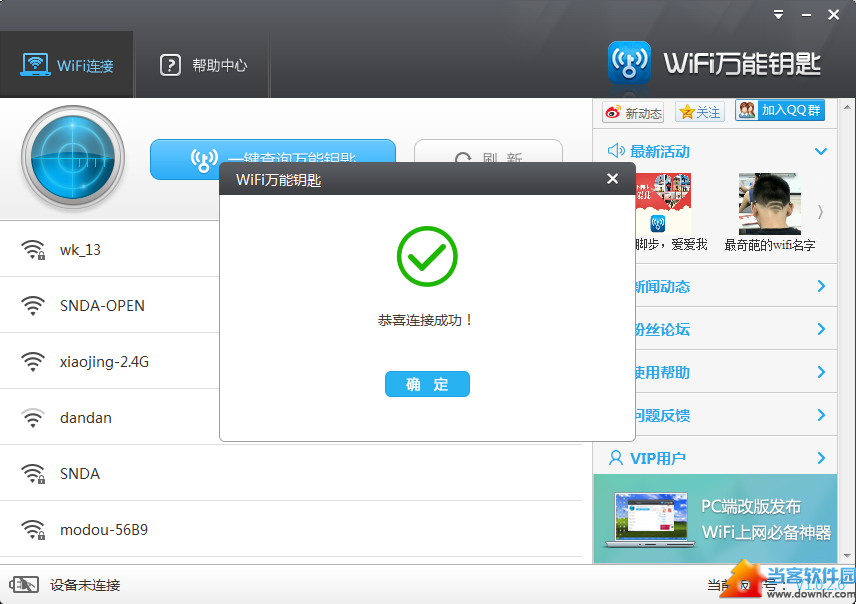Click the weak WiFi icon beside dandan

coord(33,418)
